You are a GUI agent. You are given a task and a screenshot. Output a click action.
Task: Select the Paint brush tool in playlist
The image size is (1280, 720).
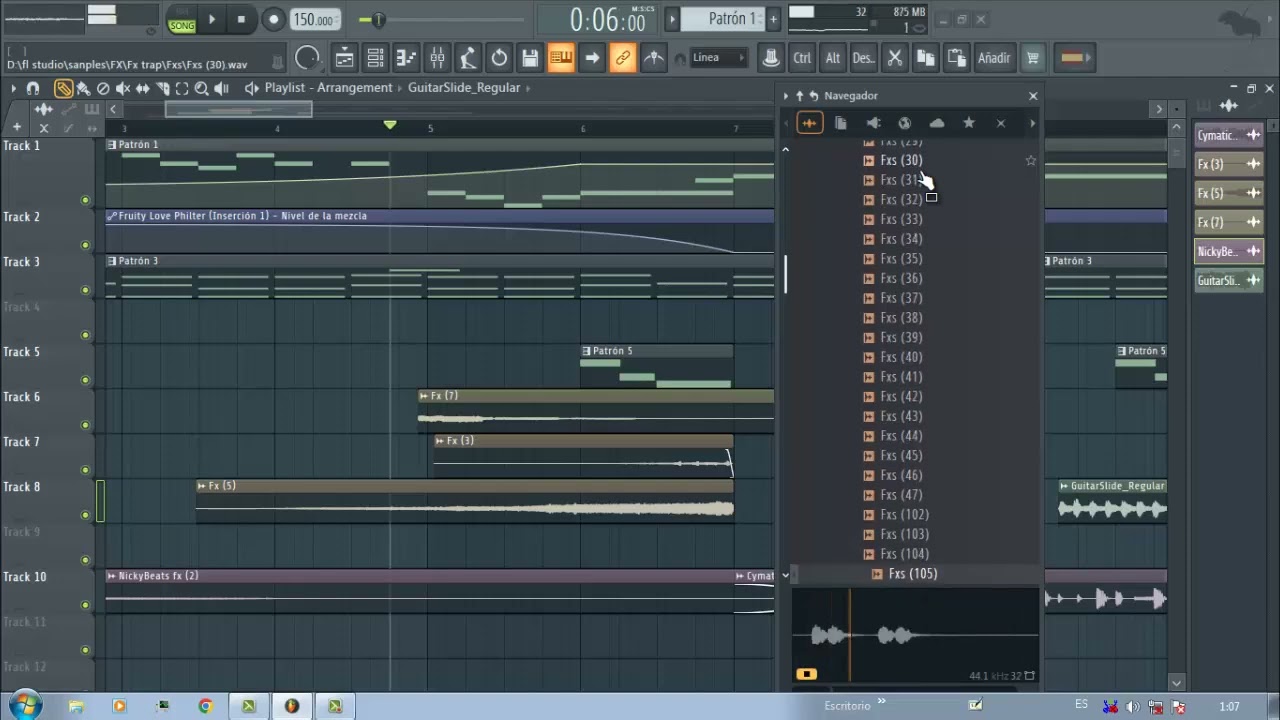pos(83,88)
